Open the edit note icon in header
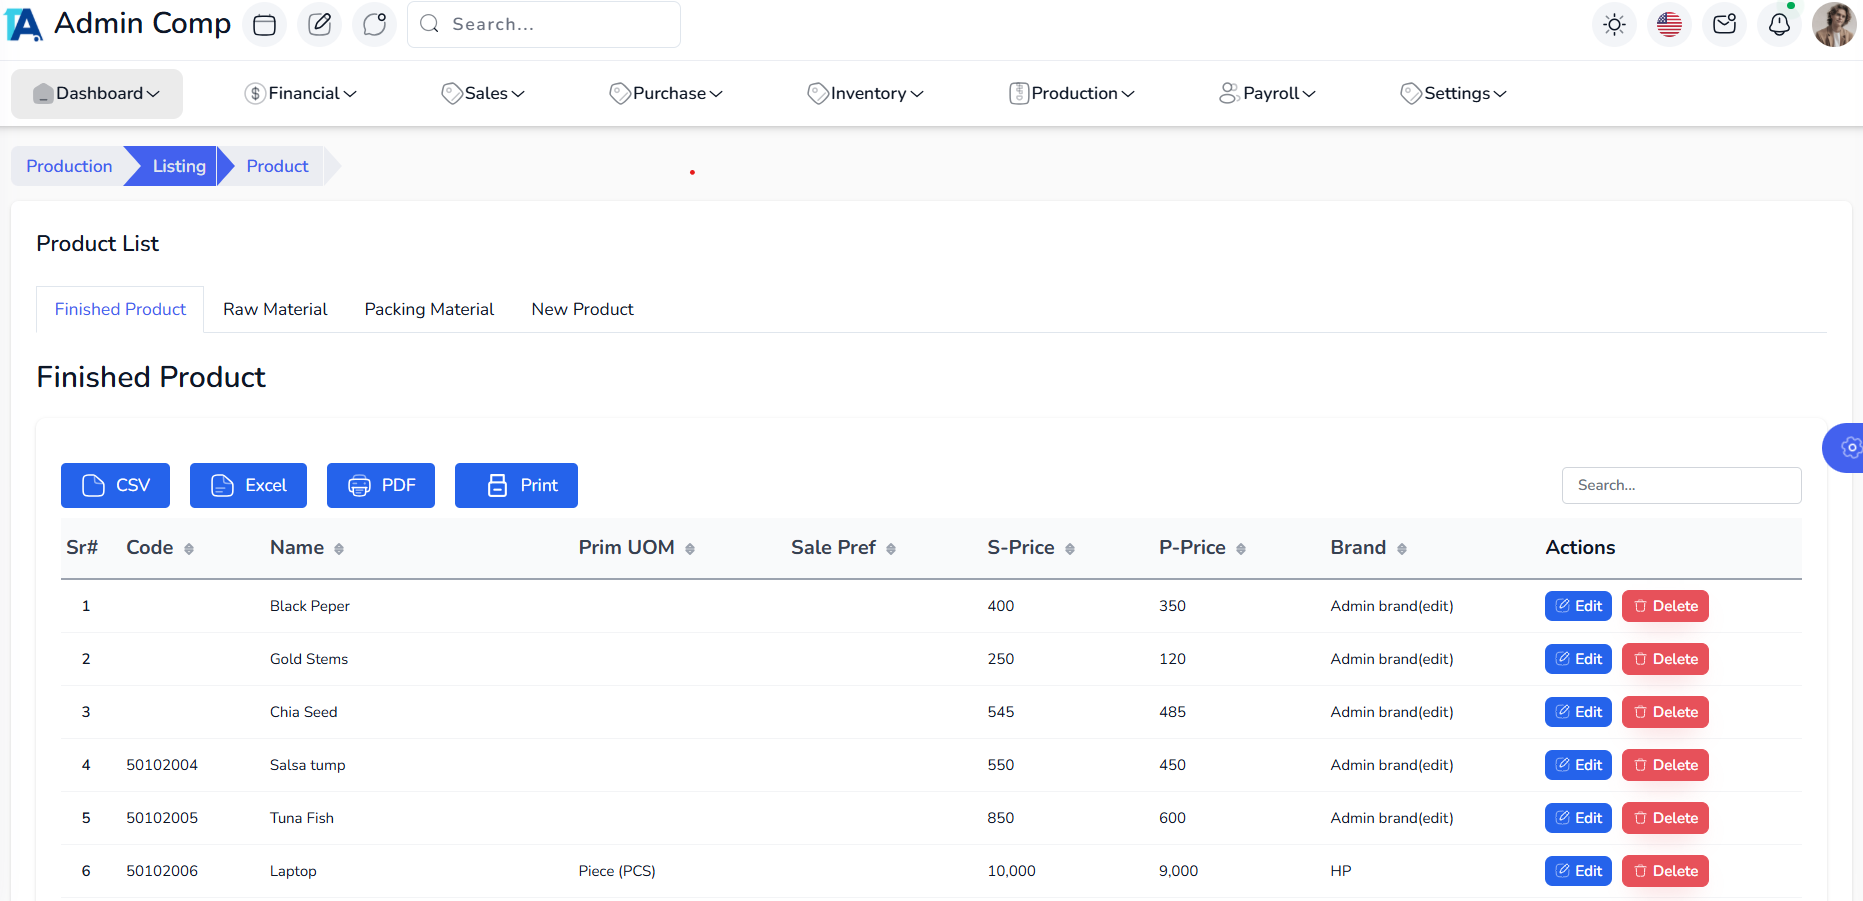This screenshot has height=901, width=1863. pyautogui.click(x=320, y=25)
